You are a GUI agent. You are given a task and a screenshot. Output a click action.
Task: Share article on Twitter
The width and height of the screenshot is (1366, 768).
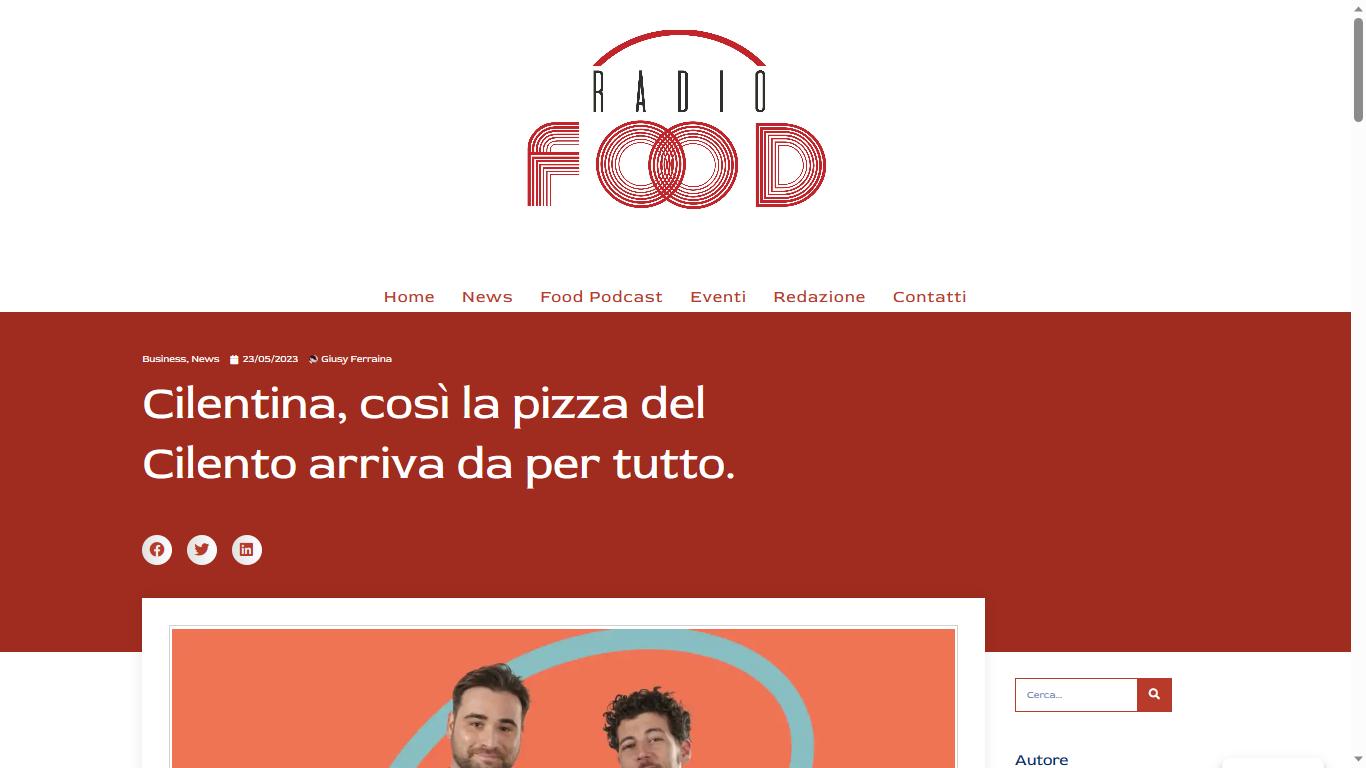pyautogui.click(x=202, y=550)
